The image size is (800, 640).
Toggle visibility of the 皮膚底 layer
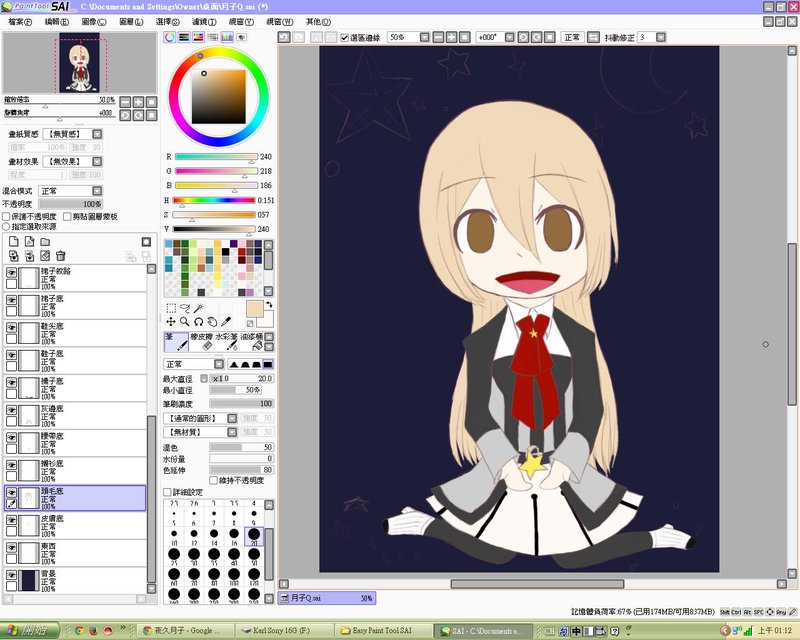11,519
